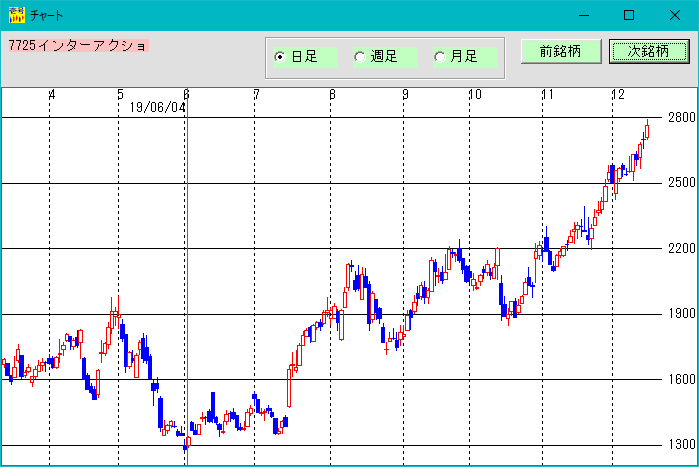Image resolution: width=699 pixels, height=467 pixels.
Task: Click the month 7 axis label
Action: 256,94
